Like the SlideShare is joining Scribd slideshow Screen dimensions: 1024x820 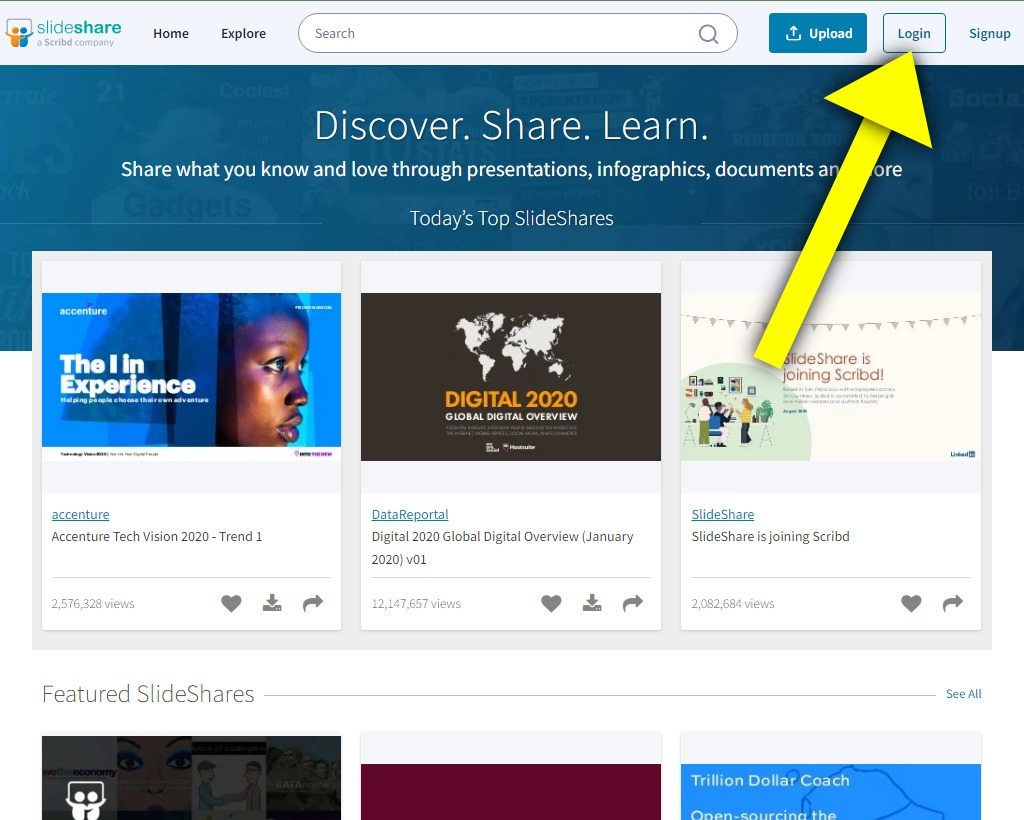[x=912, y=603]
